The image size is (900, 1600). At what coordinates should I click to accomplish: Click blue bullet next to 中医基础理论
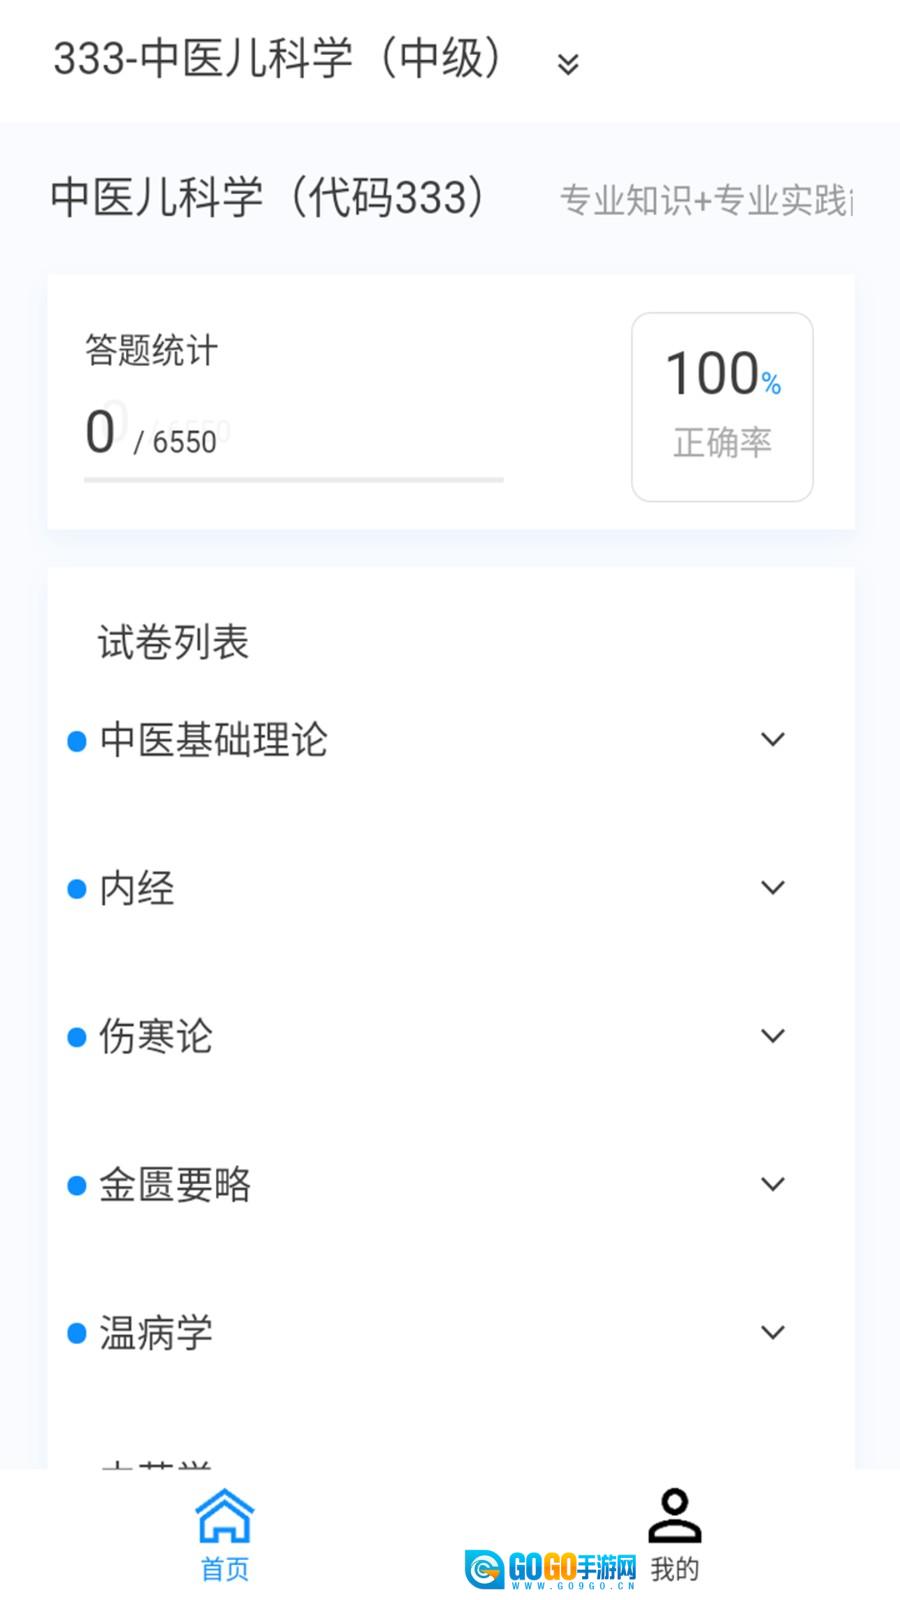77,741
